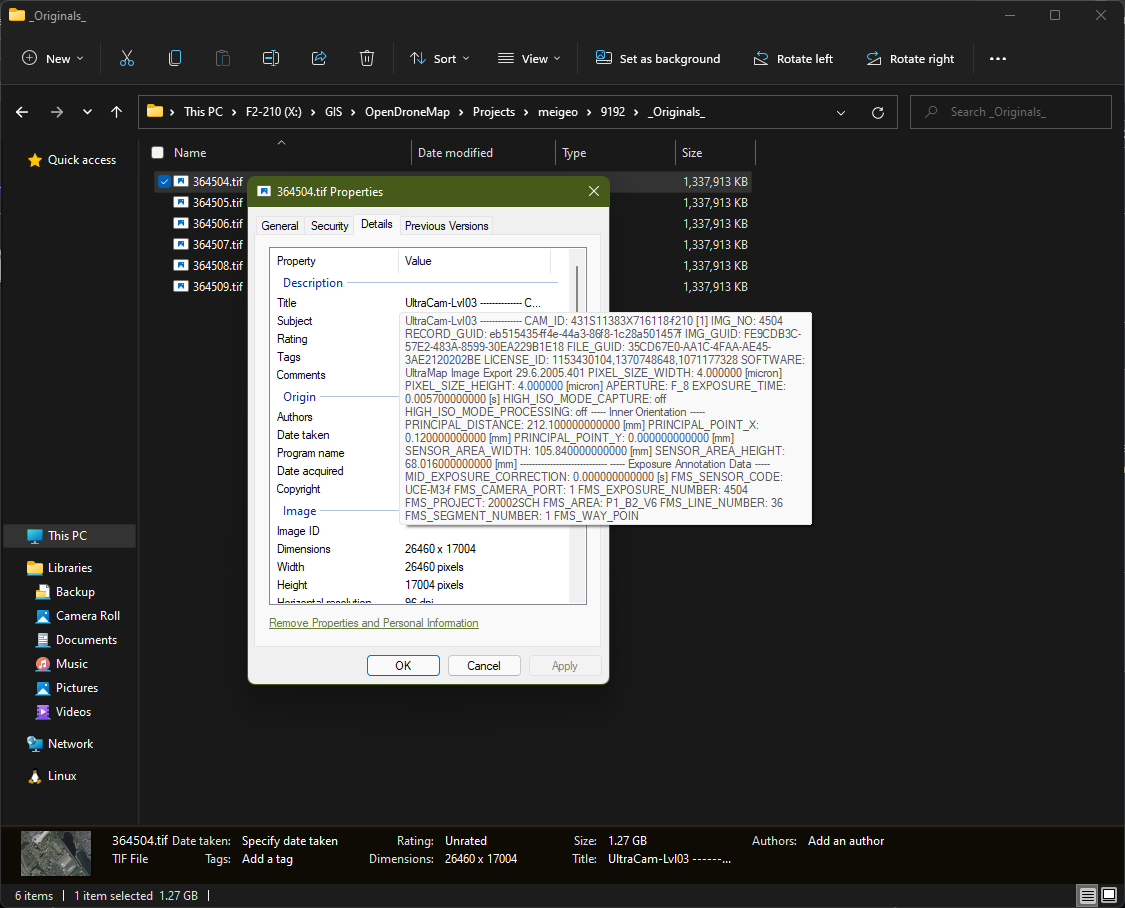Open the See more ellipsis menu

pos(997,59)
